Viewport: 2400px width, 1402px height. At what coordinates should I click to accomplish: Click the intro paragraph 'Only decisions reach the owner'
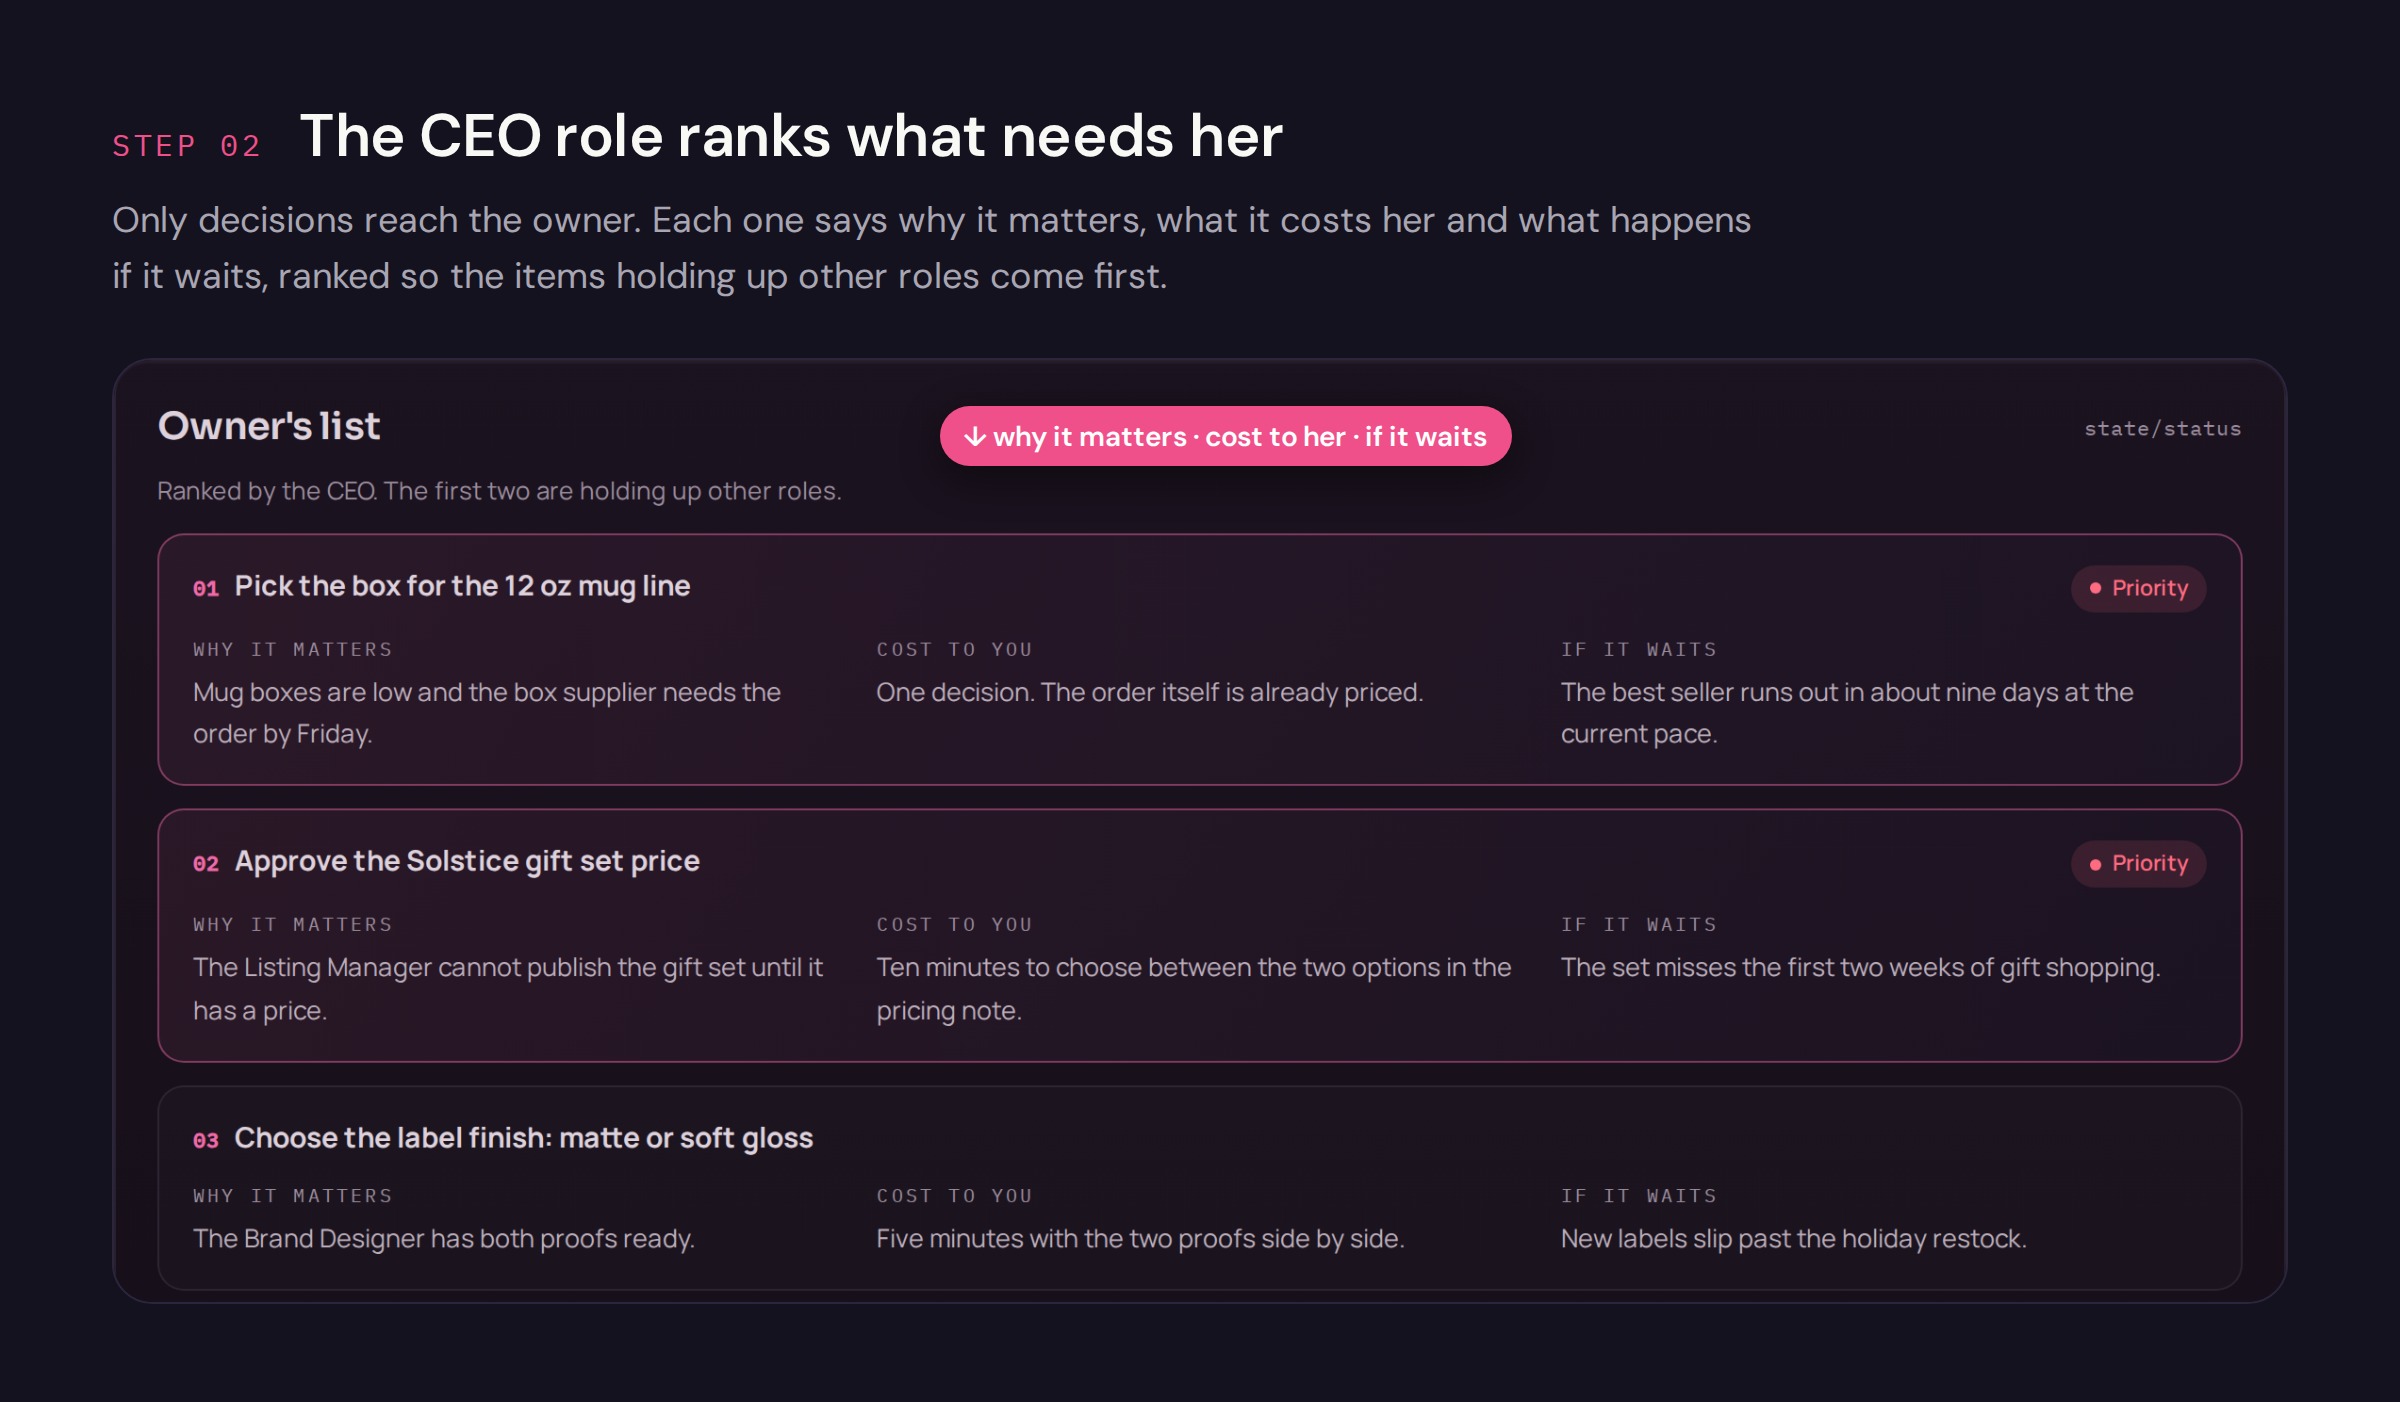[x=931, y=248]
